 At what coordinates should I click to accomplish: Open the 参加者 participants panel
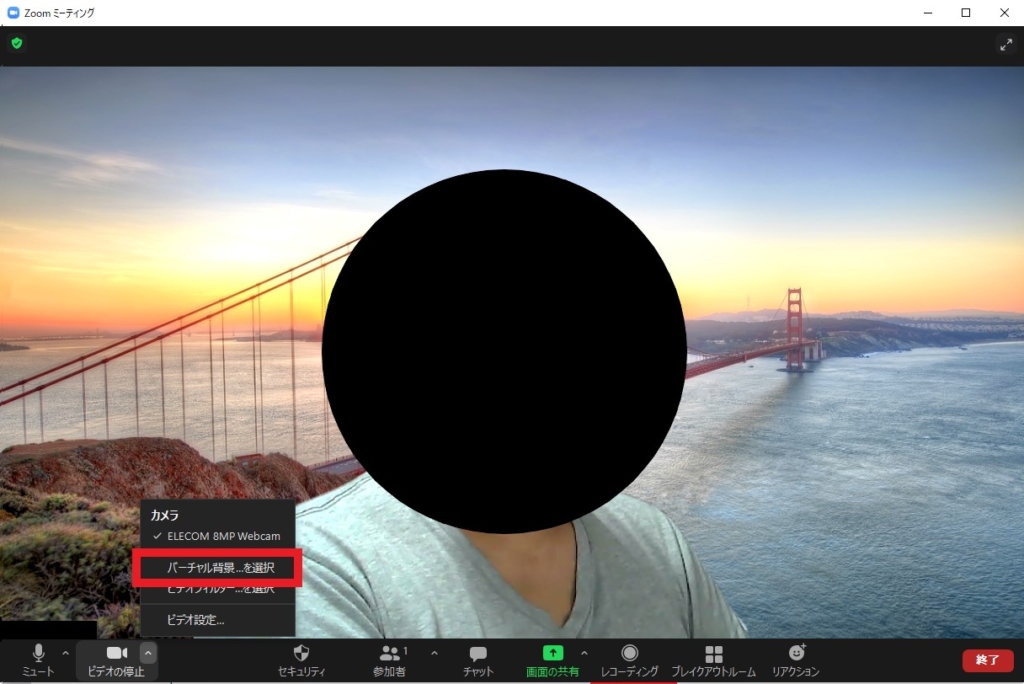coord(391,660)
